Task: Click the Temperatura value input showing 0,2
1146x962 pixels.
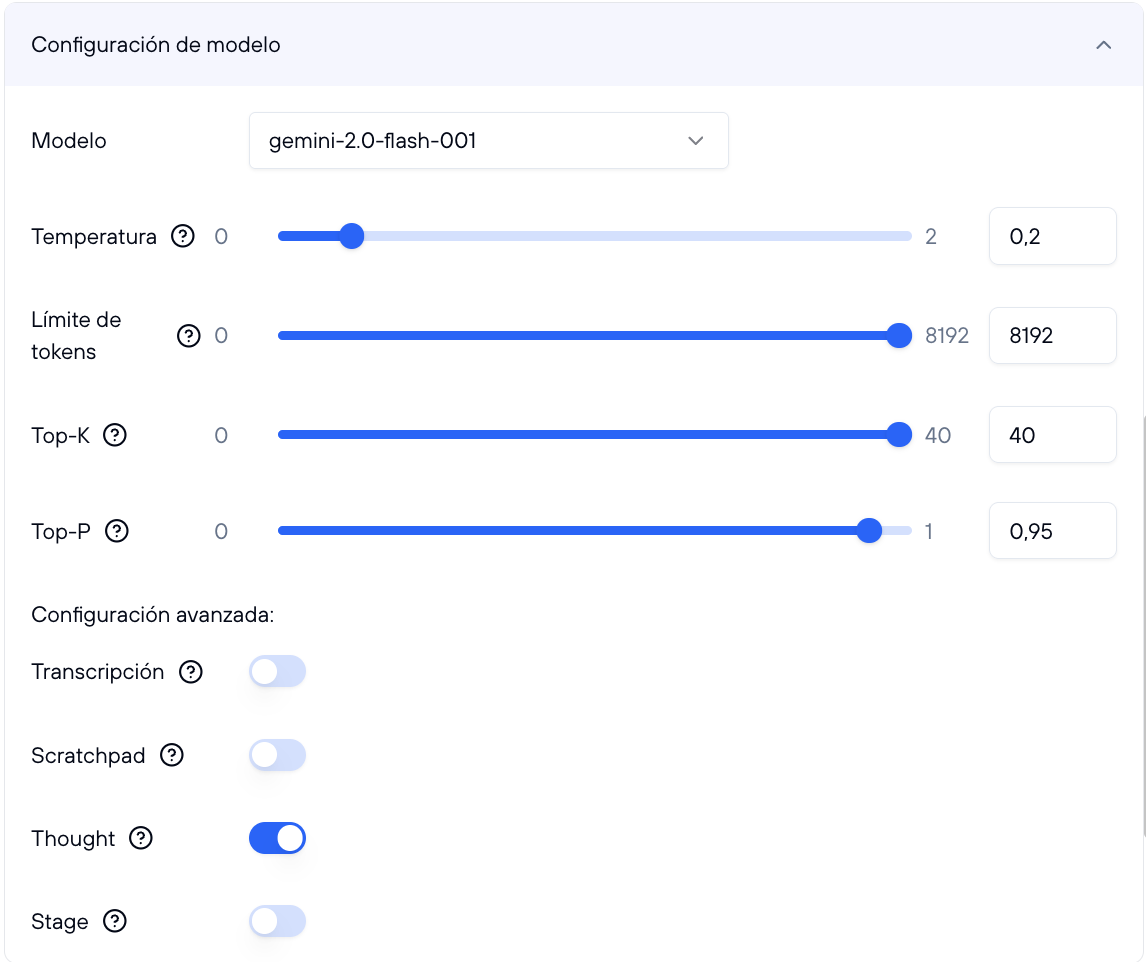Action: pos(1052,236)
